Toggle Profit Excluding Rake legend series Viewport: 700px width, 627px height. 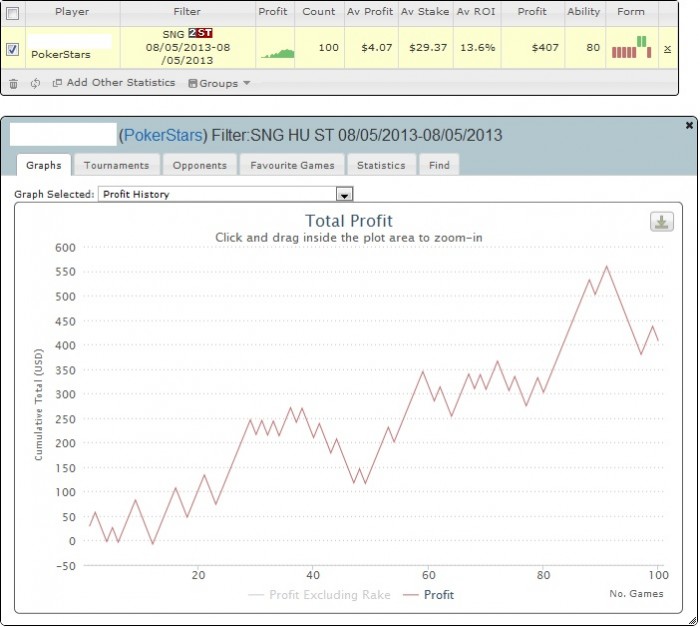click(319, 595)
